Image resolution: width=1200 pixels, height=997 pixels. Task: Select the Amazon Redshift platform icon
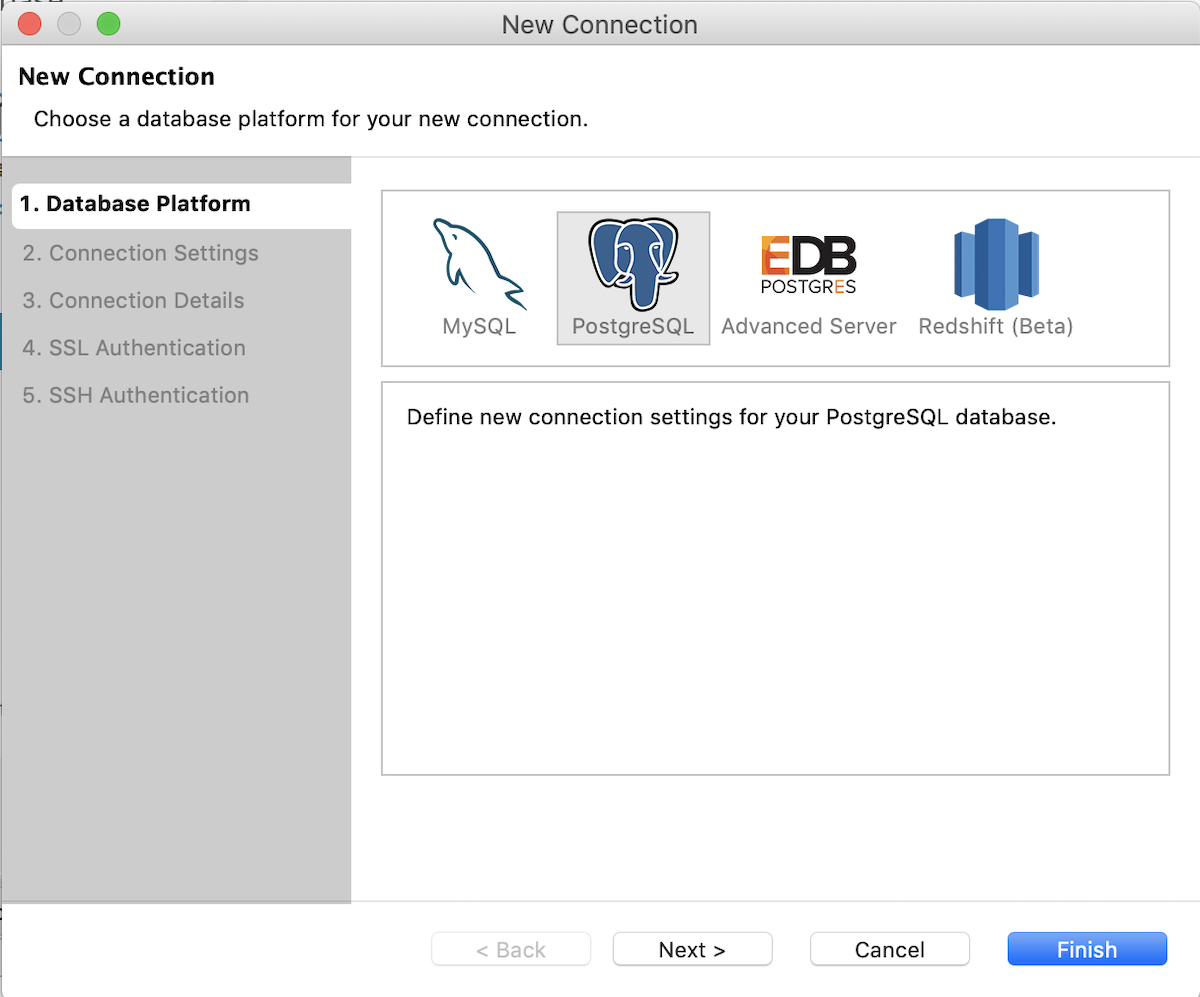995,264
